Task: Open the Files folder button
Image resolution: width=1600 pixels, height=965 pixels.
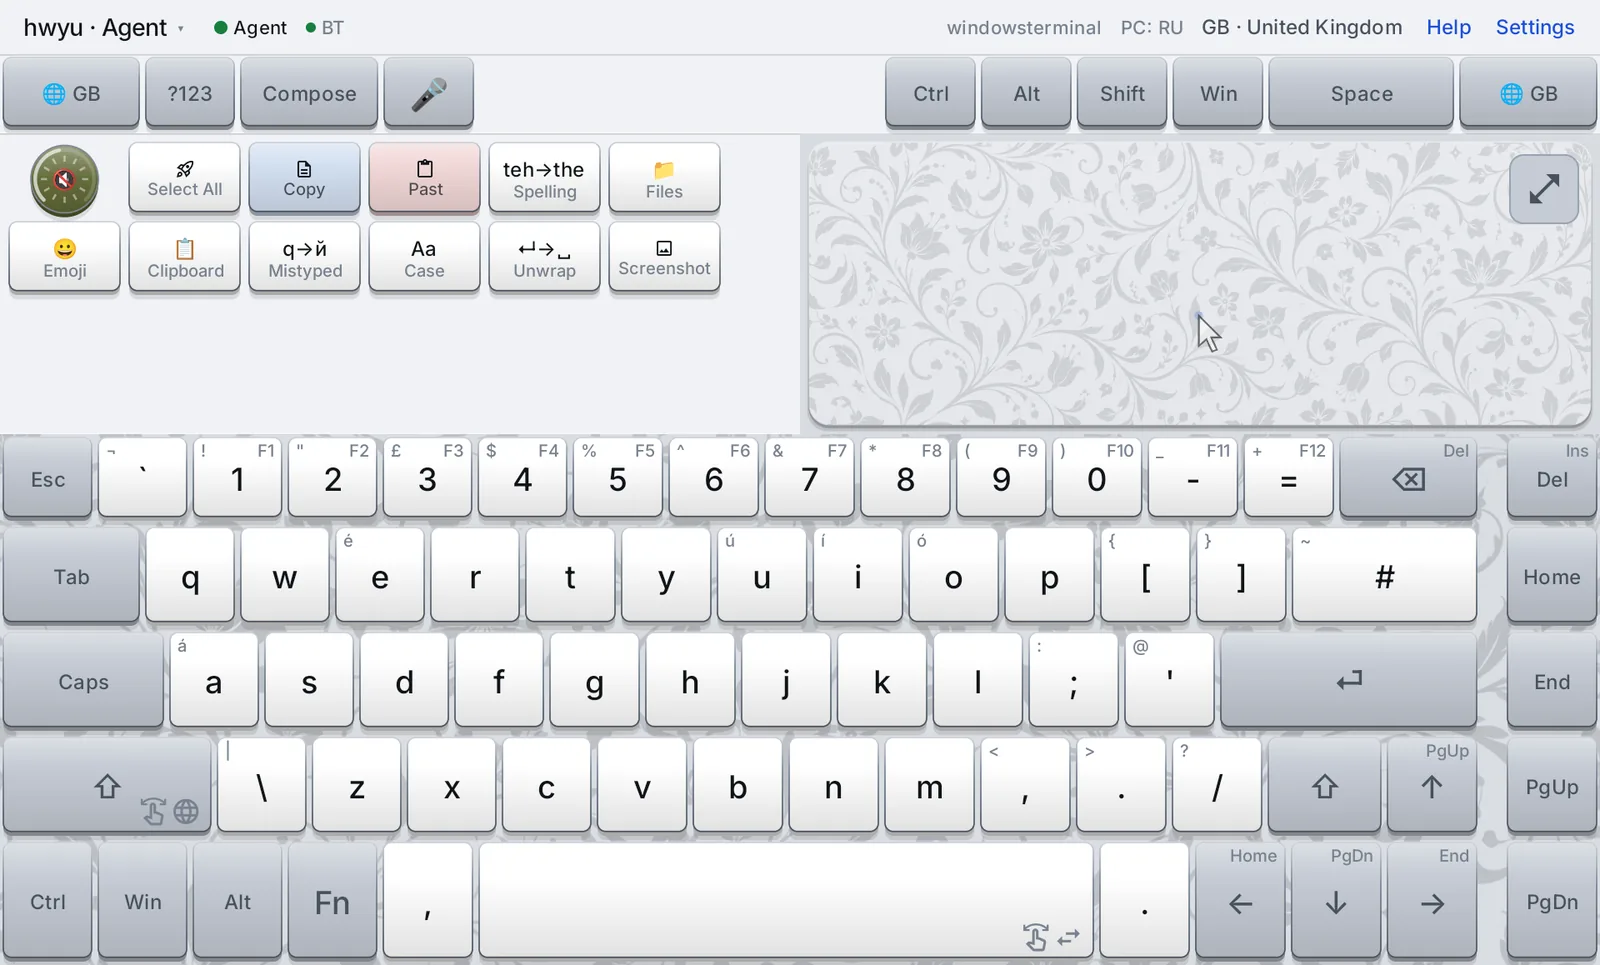Action: click(x=664, y=178)
